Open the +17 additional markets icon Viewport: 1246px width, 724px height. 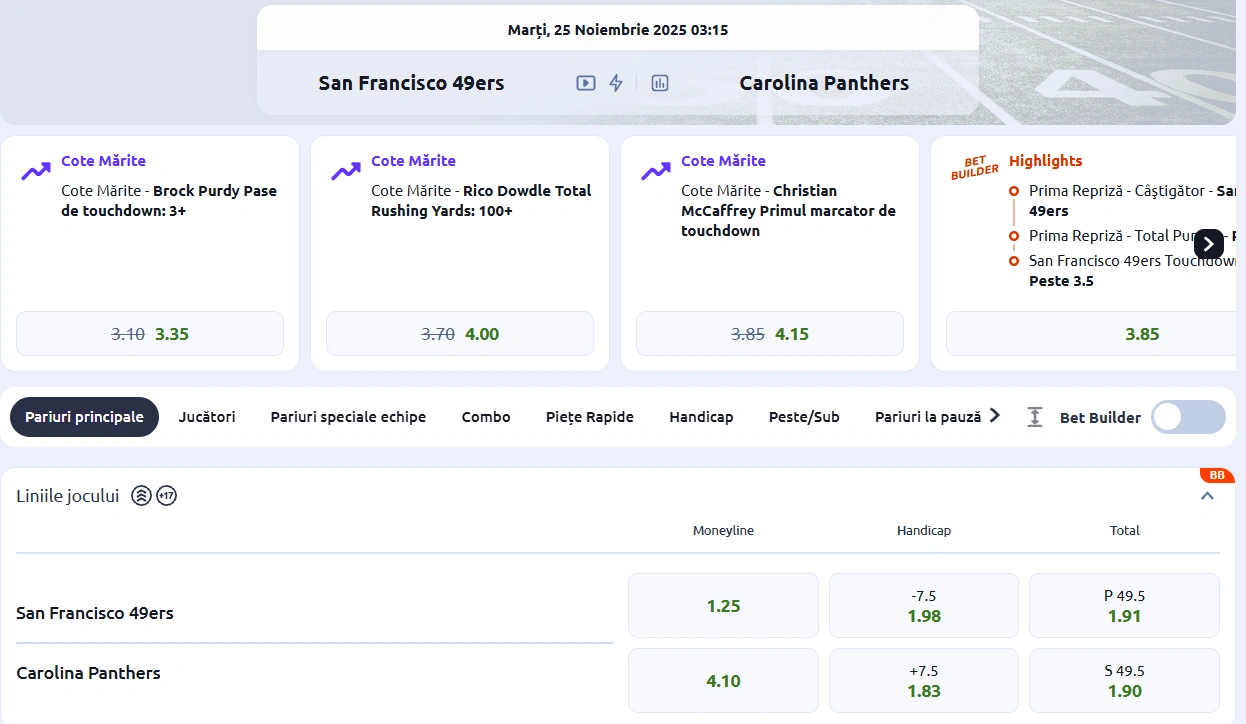pyautogui.click(x=166, y=495)
